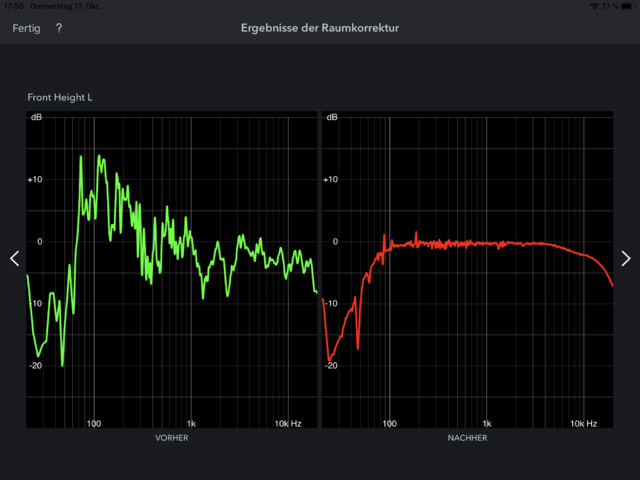Tap the 77 % battery percentage text

609,6
